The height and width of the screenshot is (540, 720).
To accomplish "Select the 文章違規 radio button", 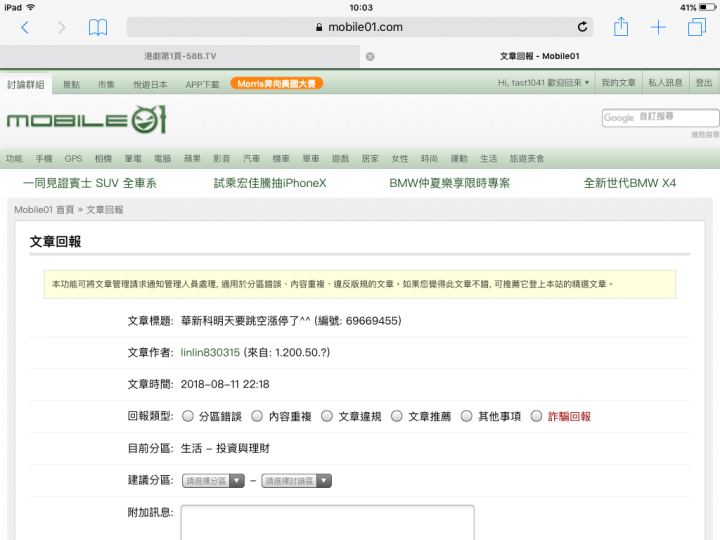I will [x=327, y=416].
